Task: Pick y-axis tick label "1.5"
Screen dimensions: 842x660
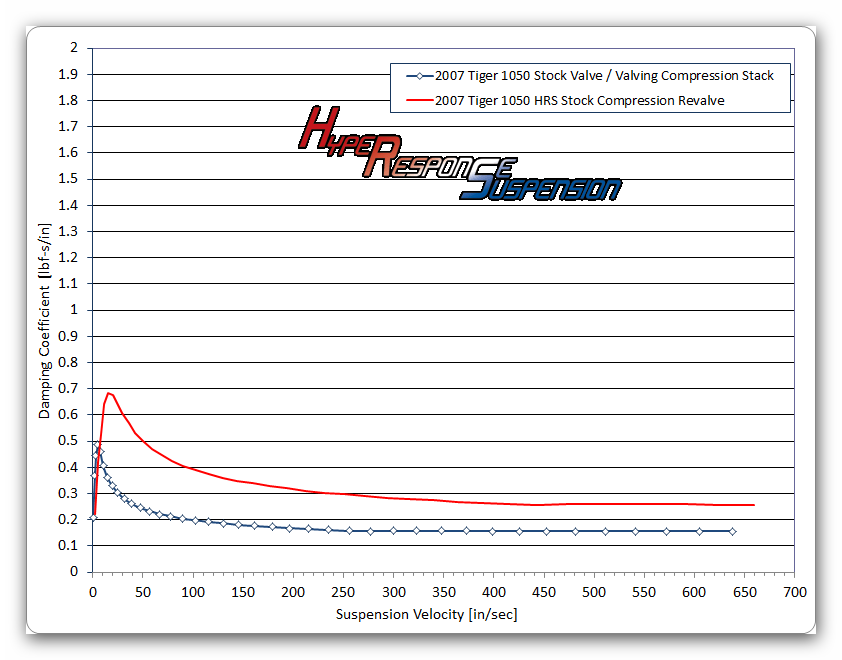Action: click(x=68, y=179)
